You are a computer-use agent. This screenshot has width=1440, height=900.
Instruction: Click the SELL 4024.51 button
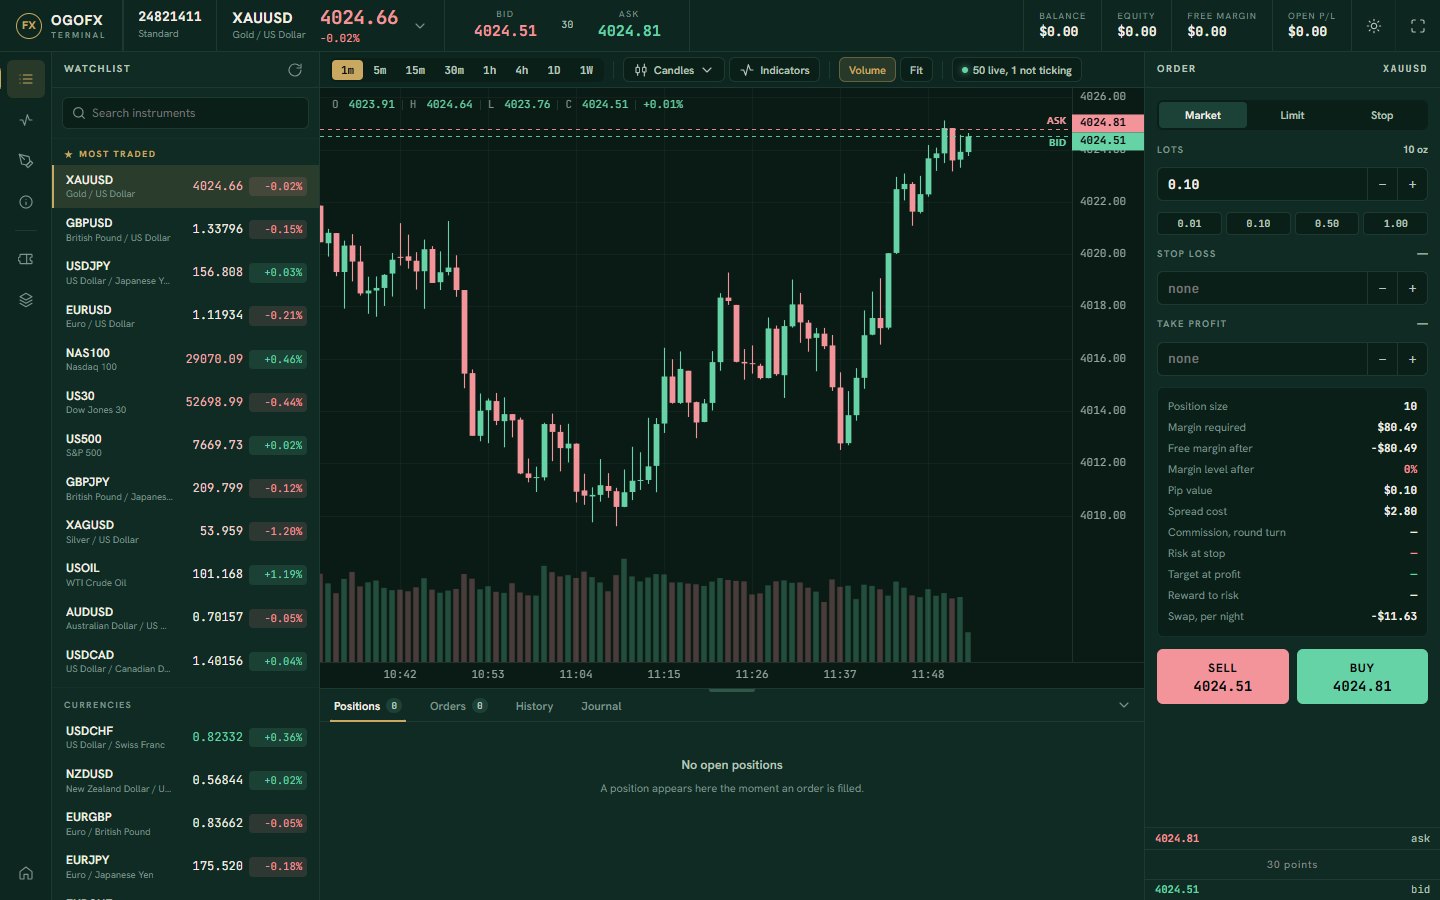pos(1222,677)
